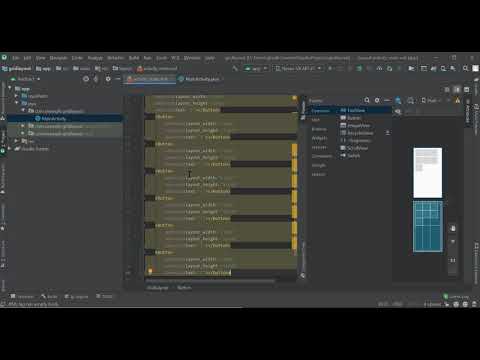Pick ImageView in the palette

(x=355, y=126)
